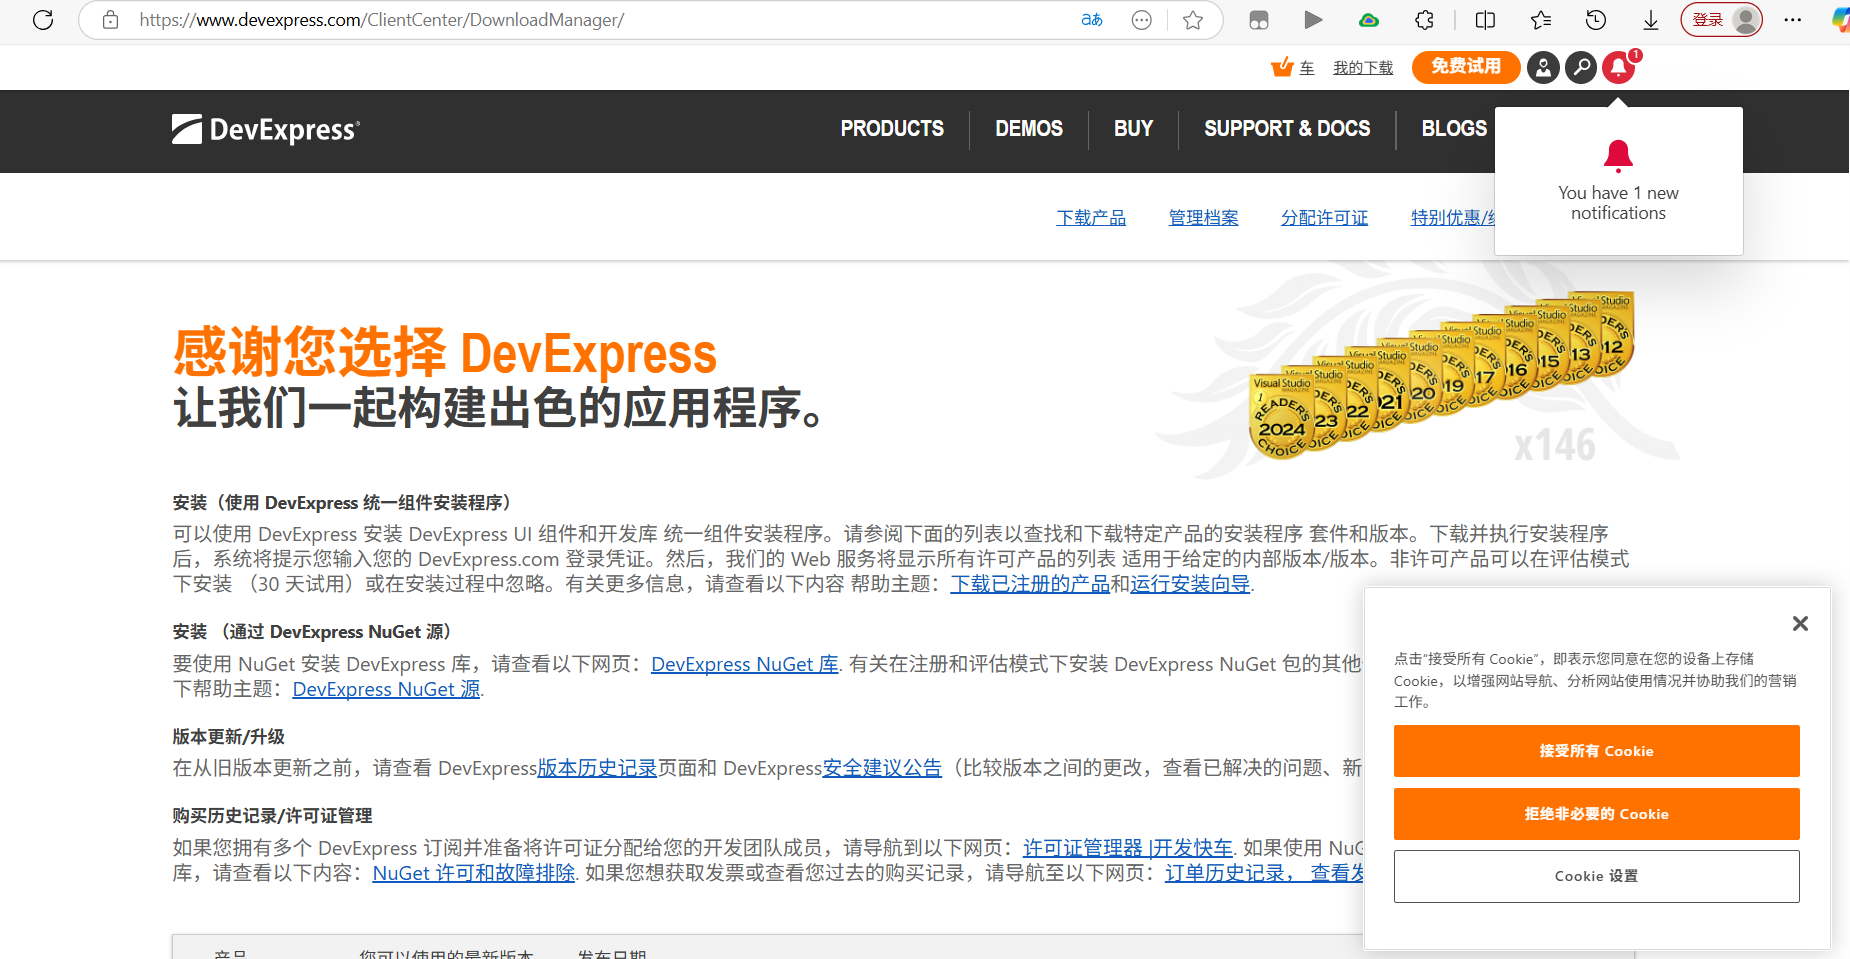Launch Copilot from the toolbar icon
The image size is (1850, 959).
click(x=1839, y=20)
